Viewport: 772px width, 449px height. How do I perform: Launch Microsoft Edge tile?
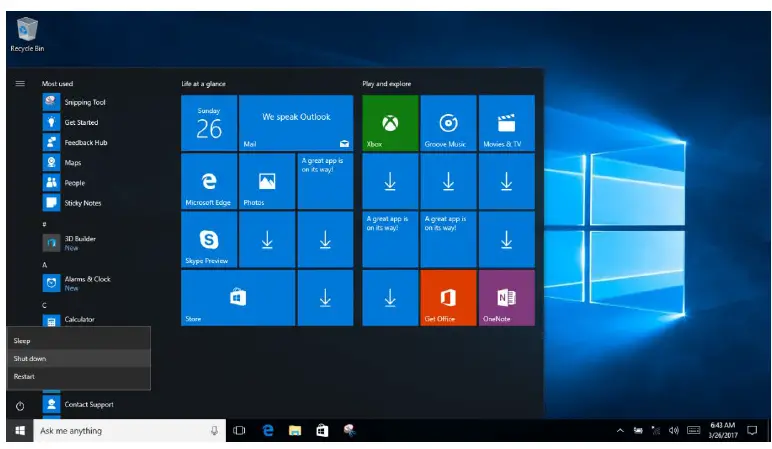209,181
